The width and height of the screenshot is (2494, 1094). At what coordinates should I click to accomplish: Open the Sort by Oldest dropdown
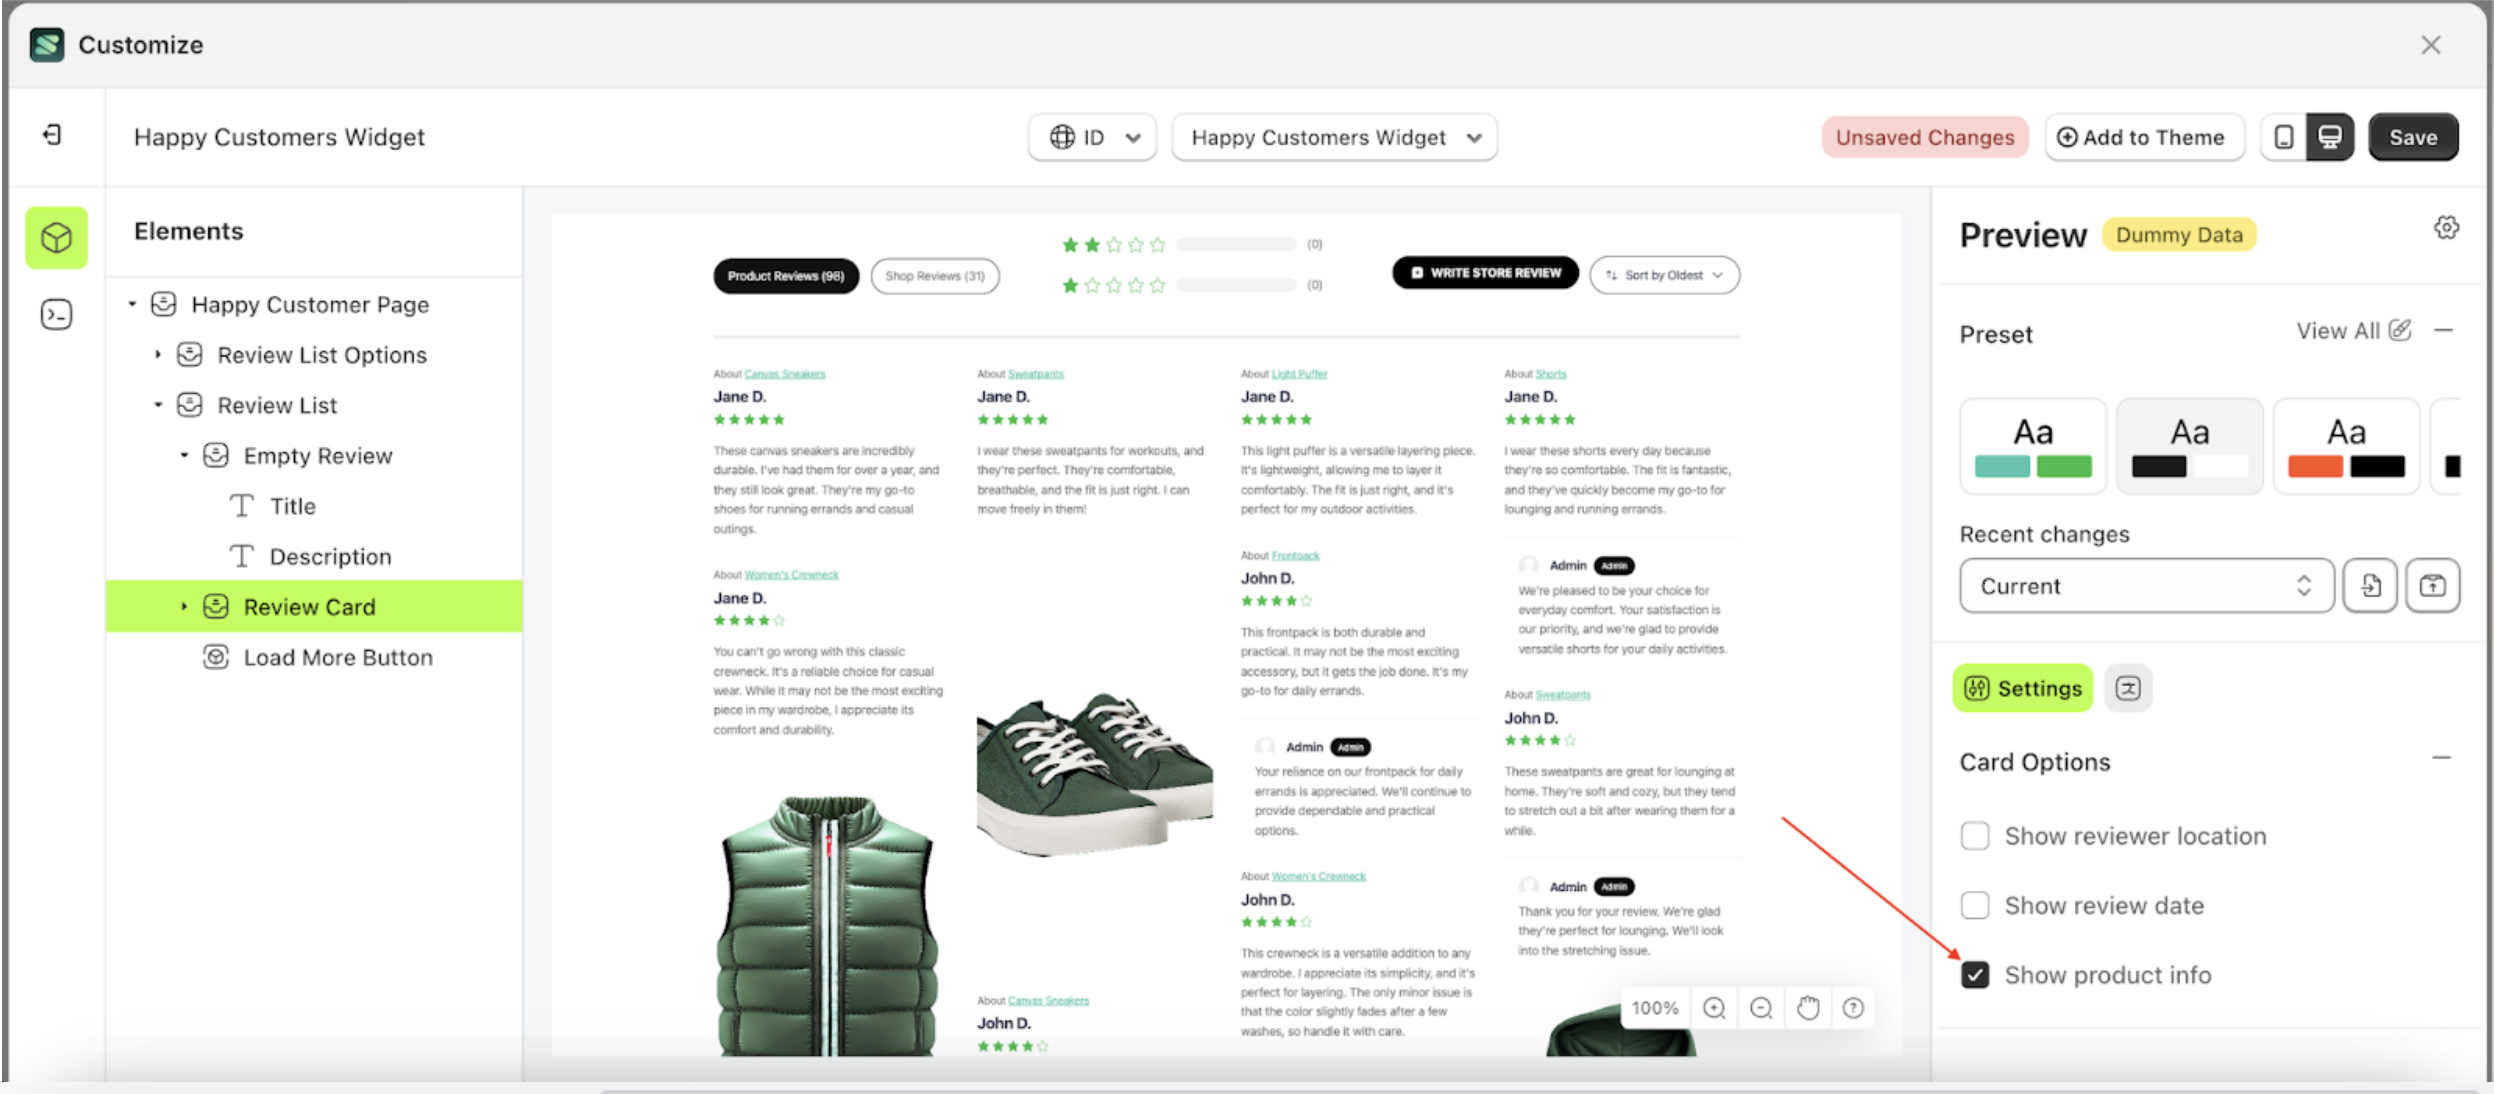click(1663, 274)
